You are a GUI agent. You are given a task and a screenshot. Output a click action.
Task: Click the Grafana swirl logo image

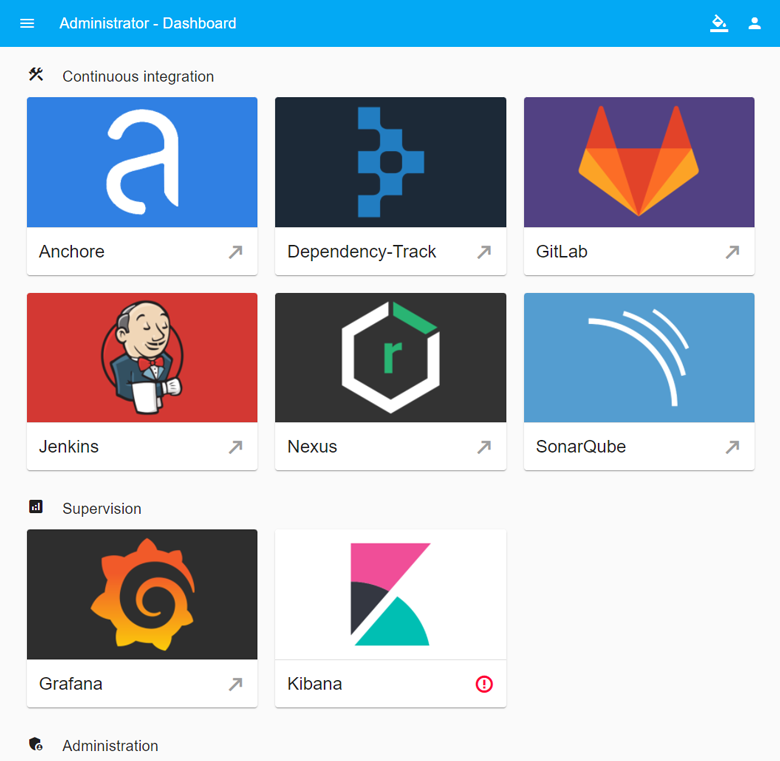point(142,594)
